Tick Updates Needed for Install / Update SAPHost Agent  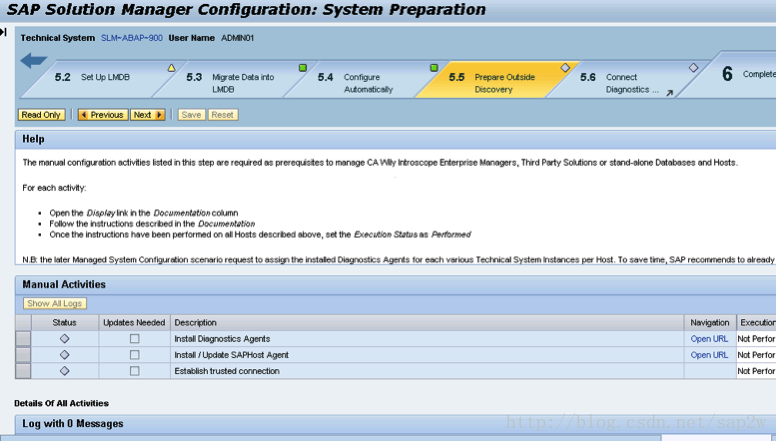click(134, 355)
